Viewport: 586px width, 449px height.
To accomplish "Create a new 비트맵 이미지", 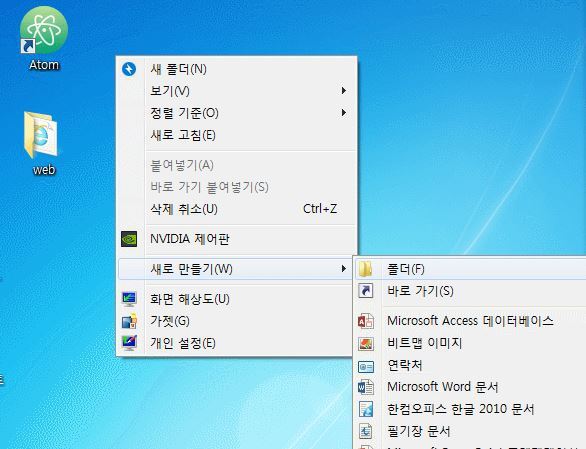I will 470,343.
